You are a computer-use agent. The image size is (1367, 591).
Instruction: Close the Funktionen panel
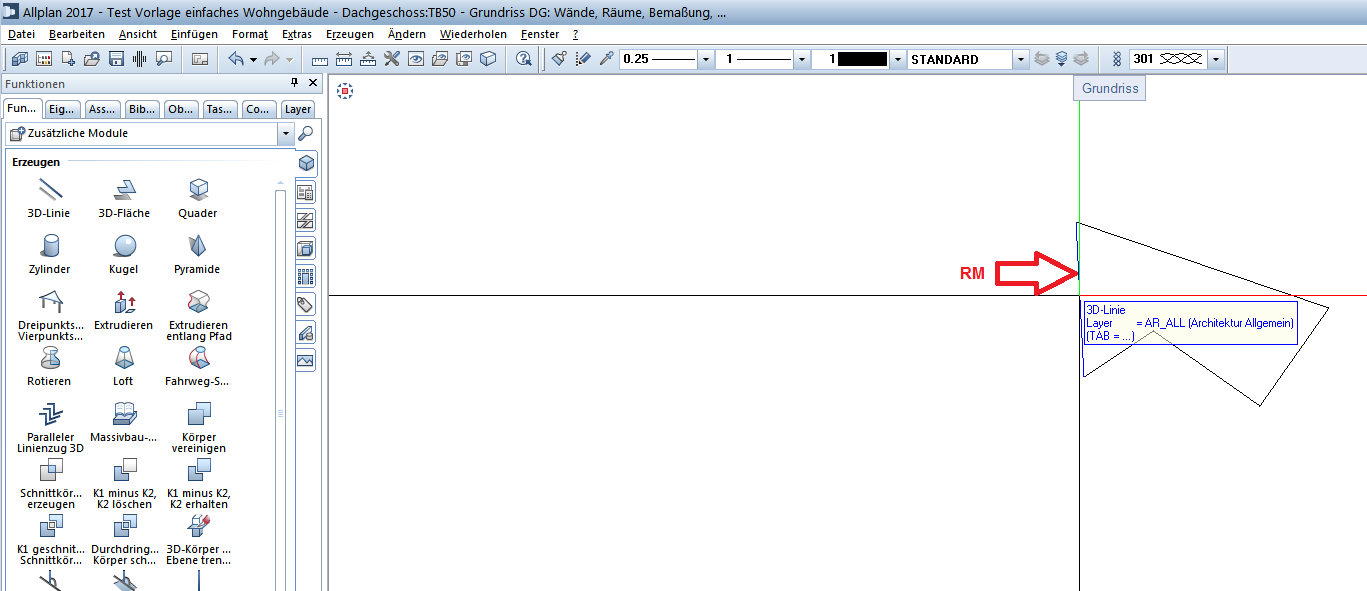[313, 83]
